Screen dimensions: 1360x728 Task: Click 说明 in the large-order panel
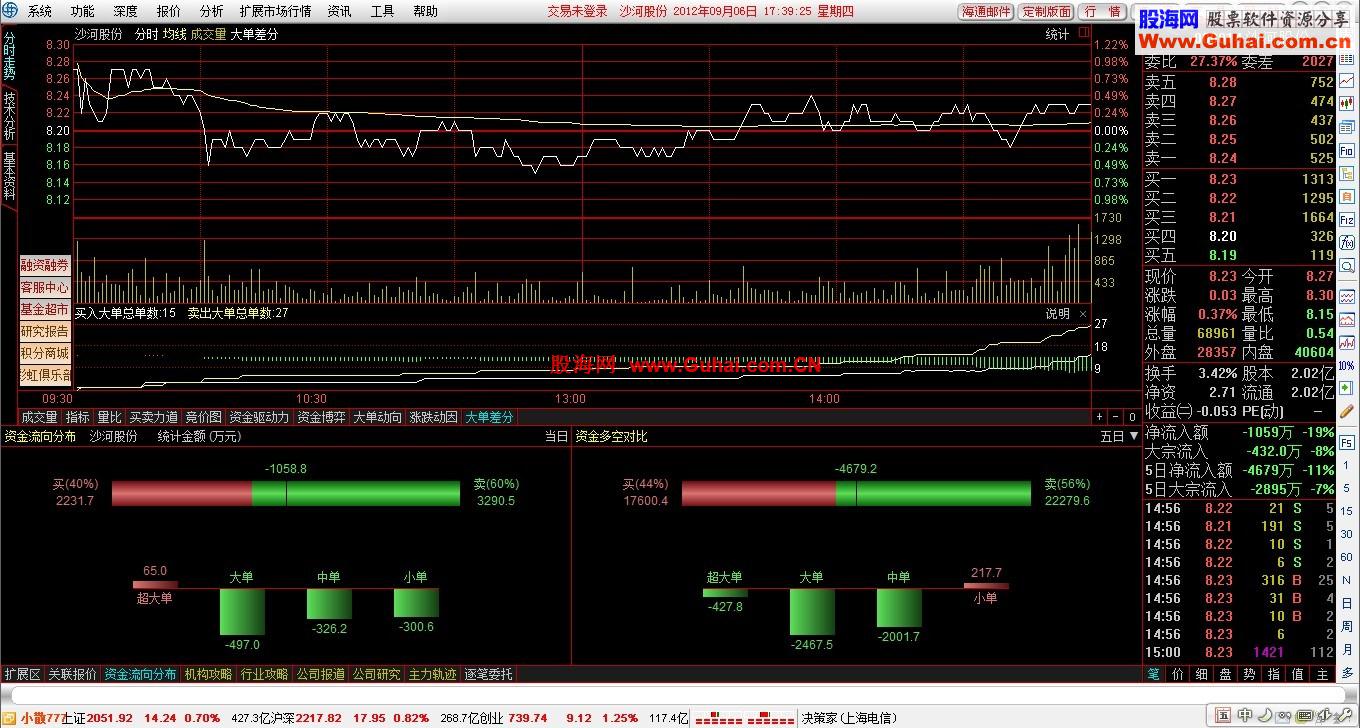[1057, 313]
